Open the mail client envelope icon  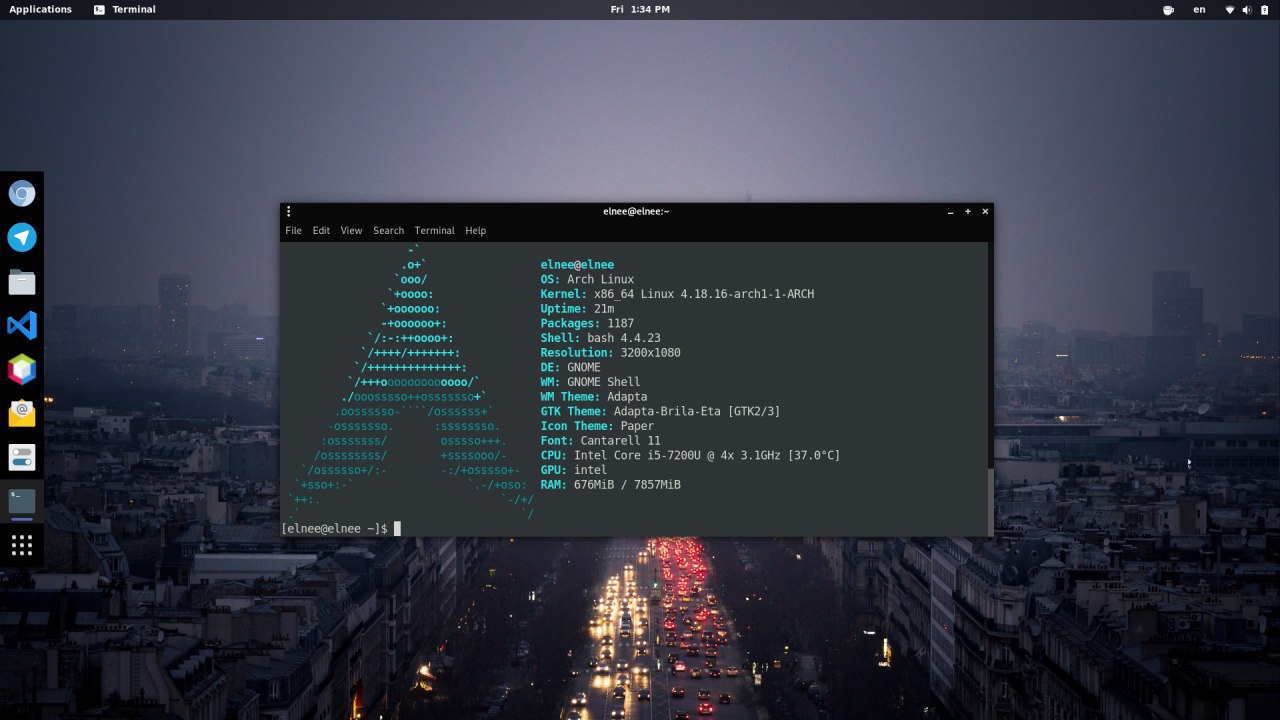(x=22, y=413)
